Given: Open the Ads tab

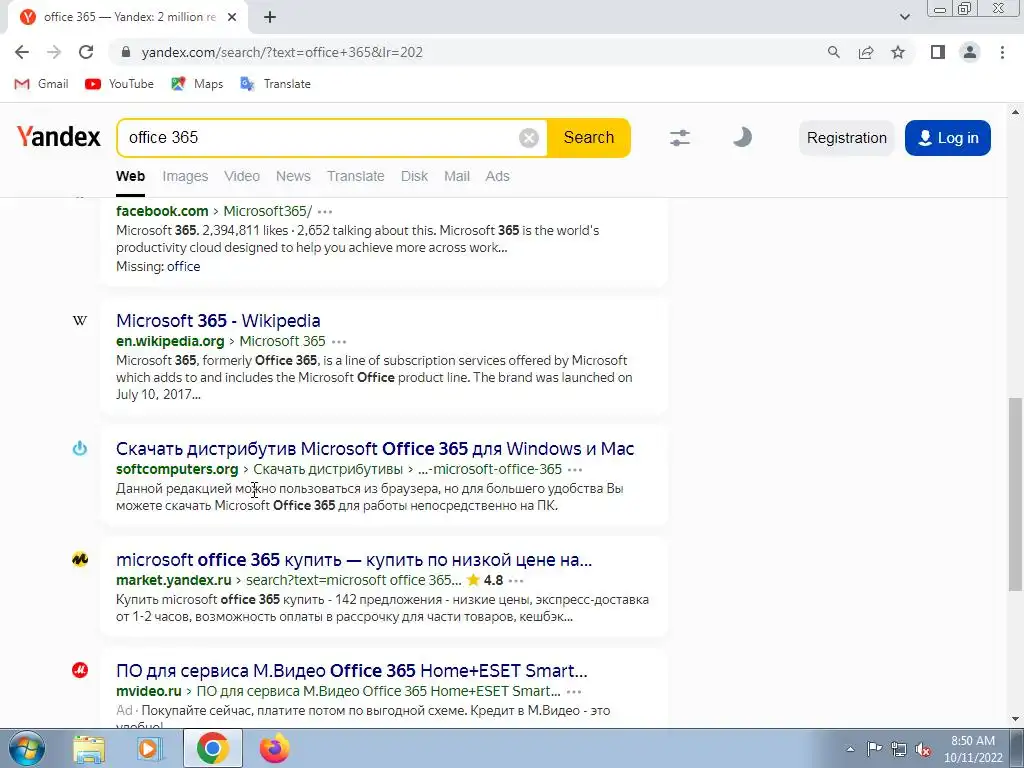Looking at the screenshot, I should click(x=497, y=176).
